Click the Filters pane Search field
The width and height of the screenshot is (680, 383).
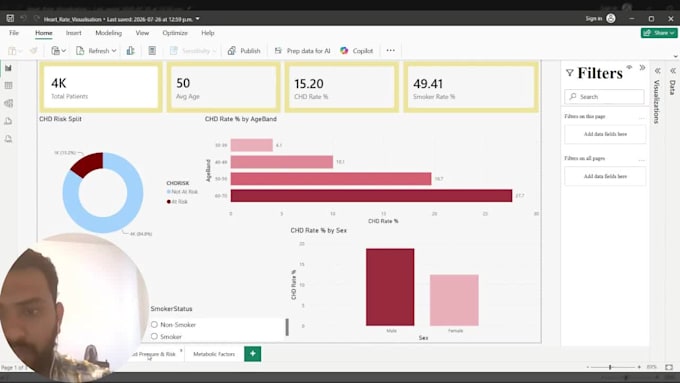pos(605,97)
